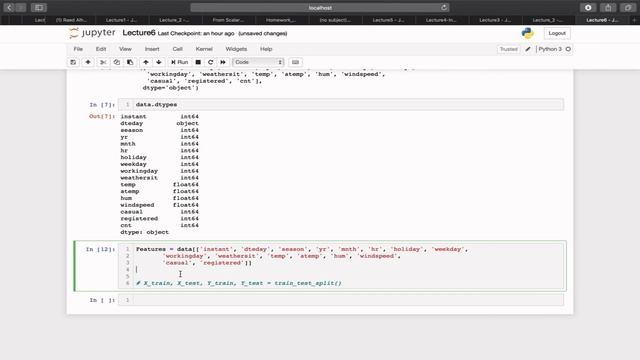This screenshot has height=360, width=640.
Task: Click the 'dteday' row in dtypes output
Action: pos(159,123)
